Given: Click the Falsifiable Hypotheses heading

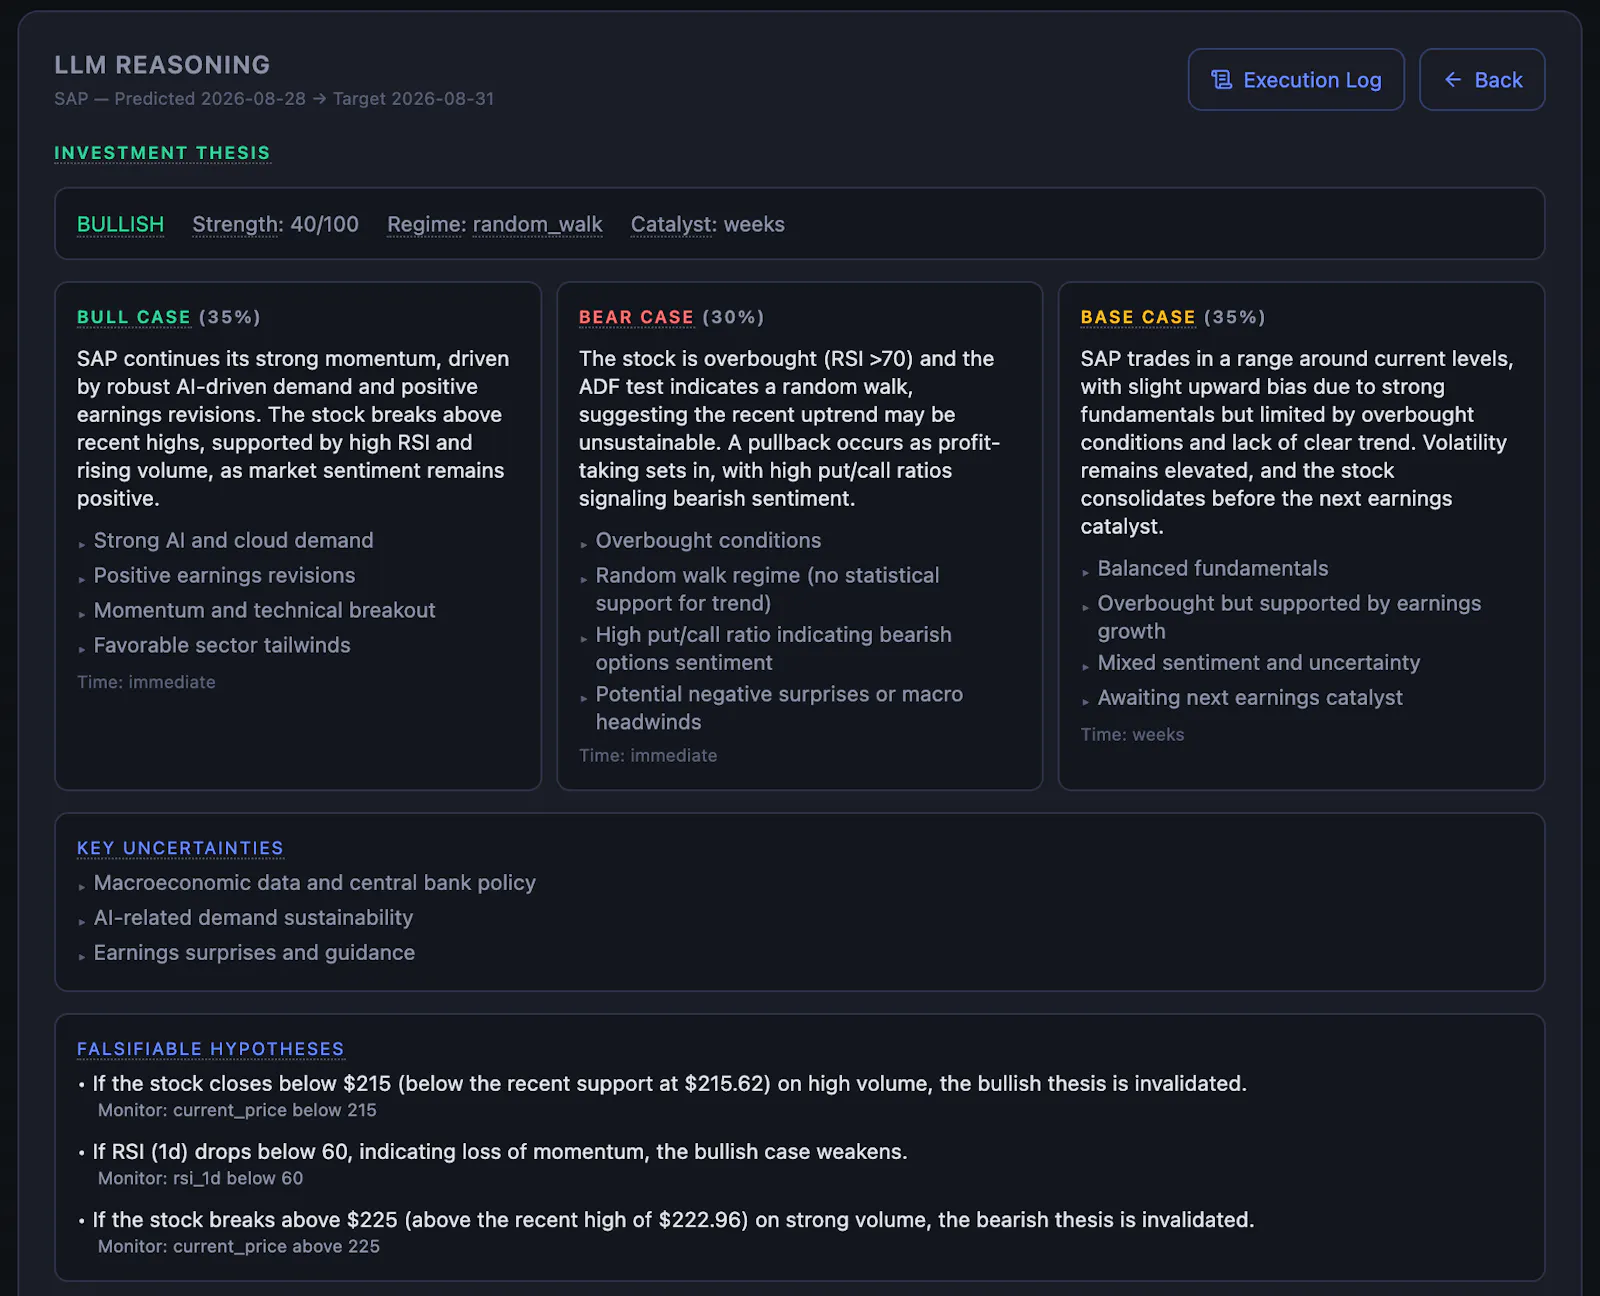Looking at the screenshot, I should (210, 1049).
